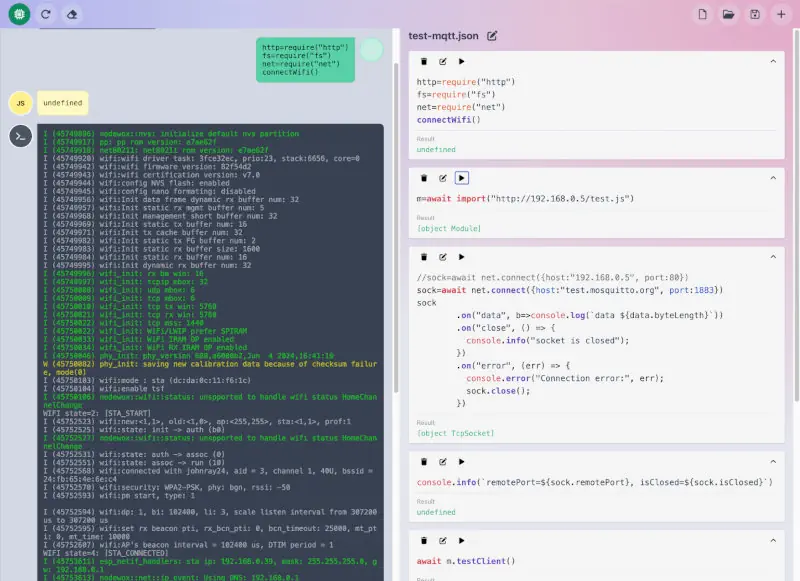Run the import test.js cell
800x581 pixels.
tap(461, 178)
